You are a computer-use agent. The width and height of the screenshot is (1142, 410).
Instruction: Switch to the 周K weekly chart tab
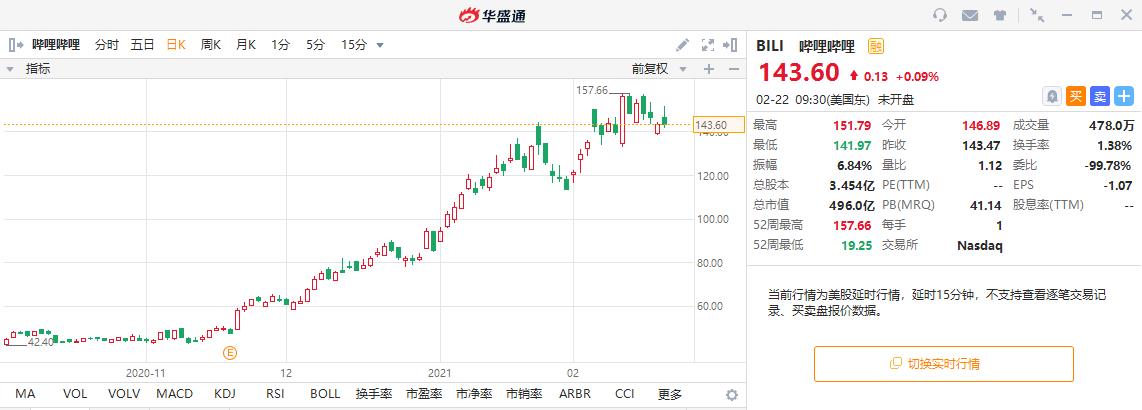pyautogui.click(x=211, y=45)
